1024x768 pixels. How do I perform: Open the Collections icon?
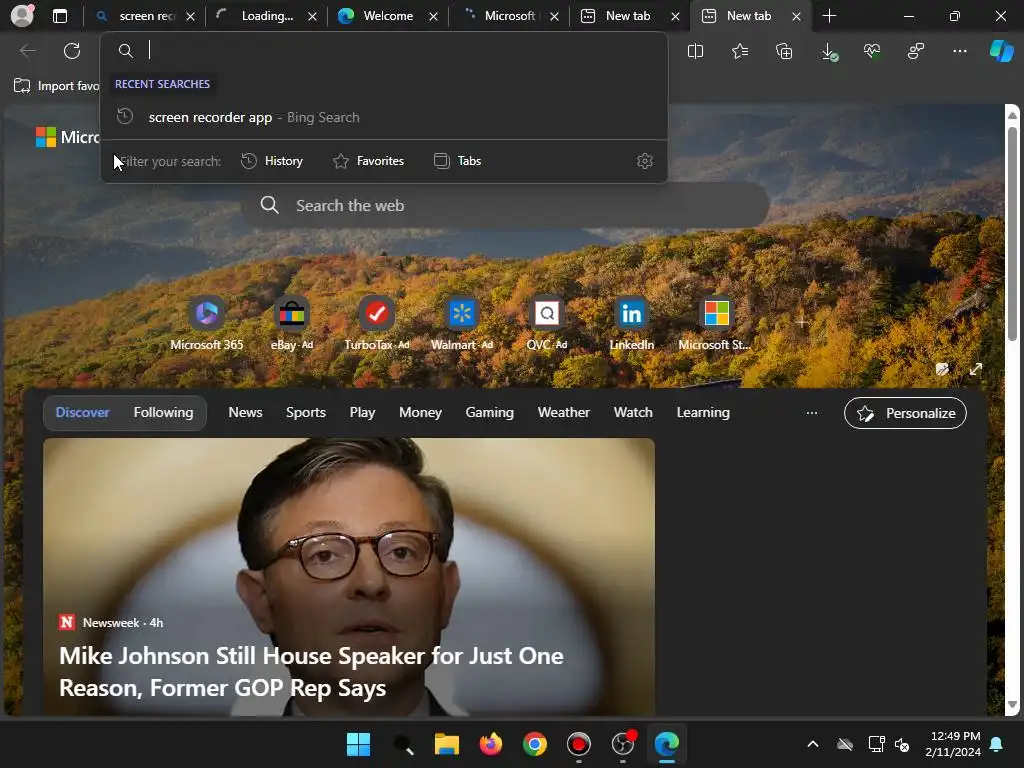tap(784, 51)
